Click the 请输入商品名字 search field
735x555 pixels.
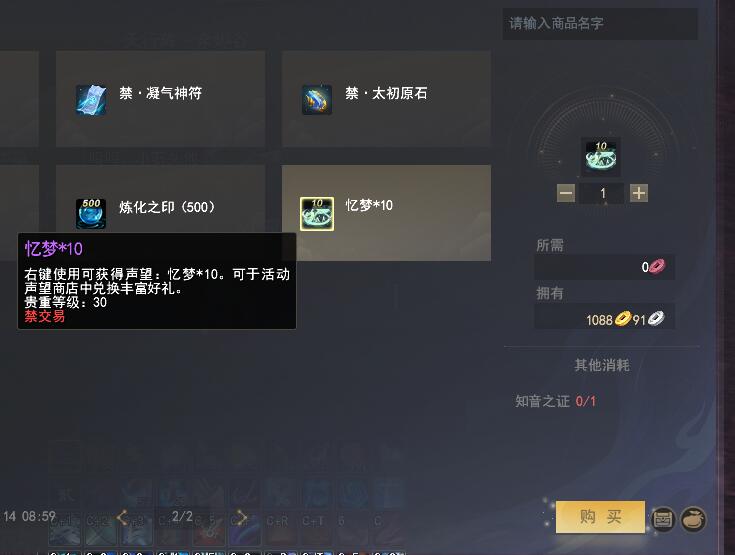coord(600,23)
